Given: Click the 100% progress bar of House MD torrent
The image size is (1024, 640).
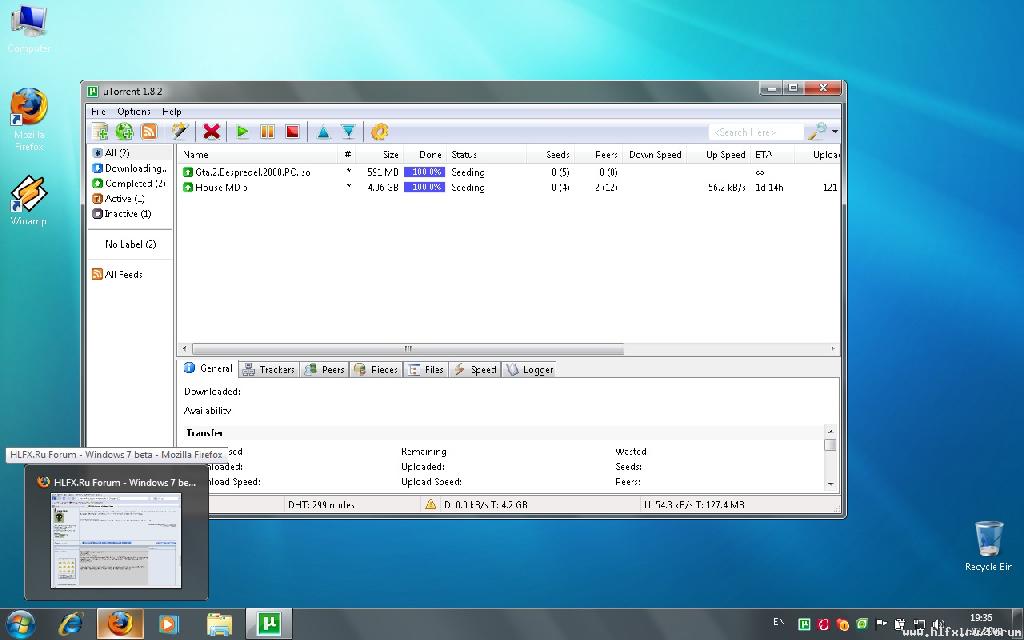Looking at the screenshot, I should click(x=424, y=187).
